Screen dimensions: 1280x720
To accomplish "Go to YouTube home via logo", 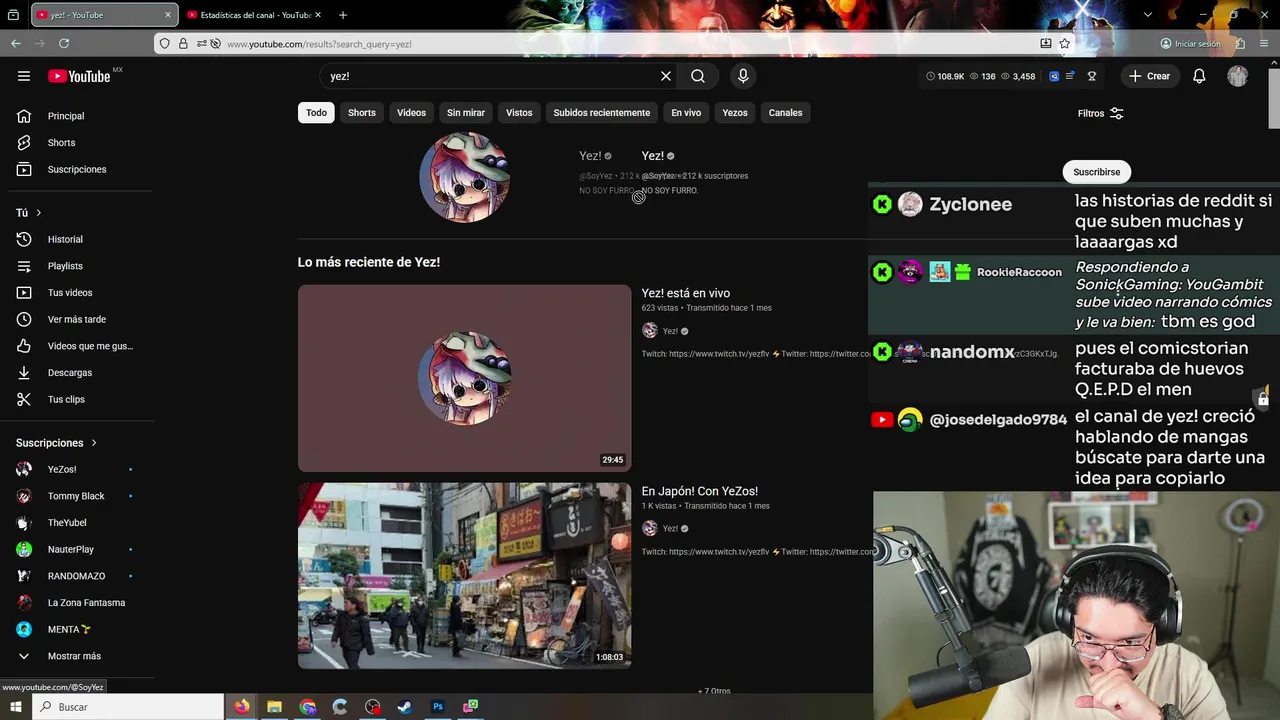I will [79, 76].
